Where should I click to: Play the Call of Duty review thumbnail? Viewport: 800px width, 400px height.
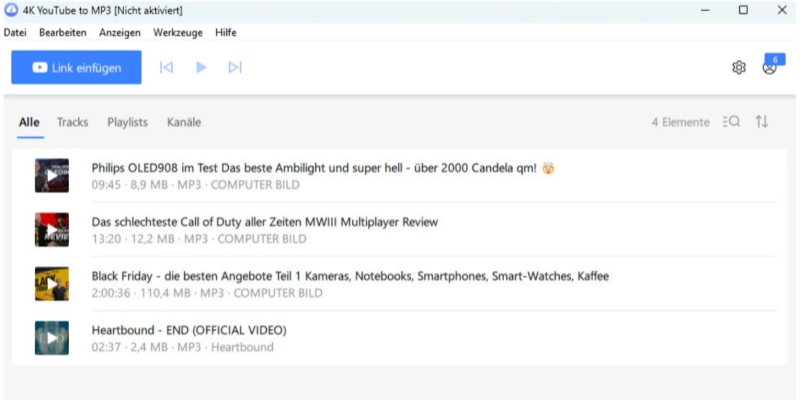52,230
